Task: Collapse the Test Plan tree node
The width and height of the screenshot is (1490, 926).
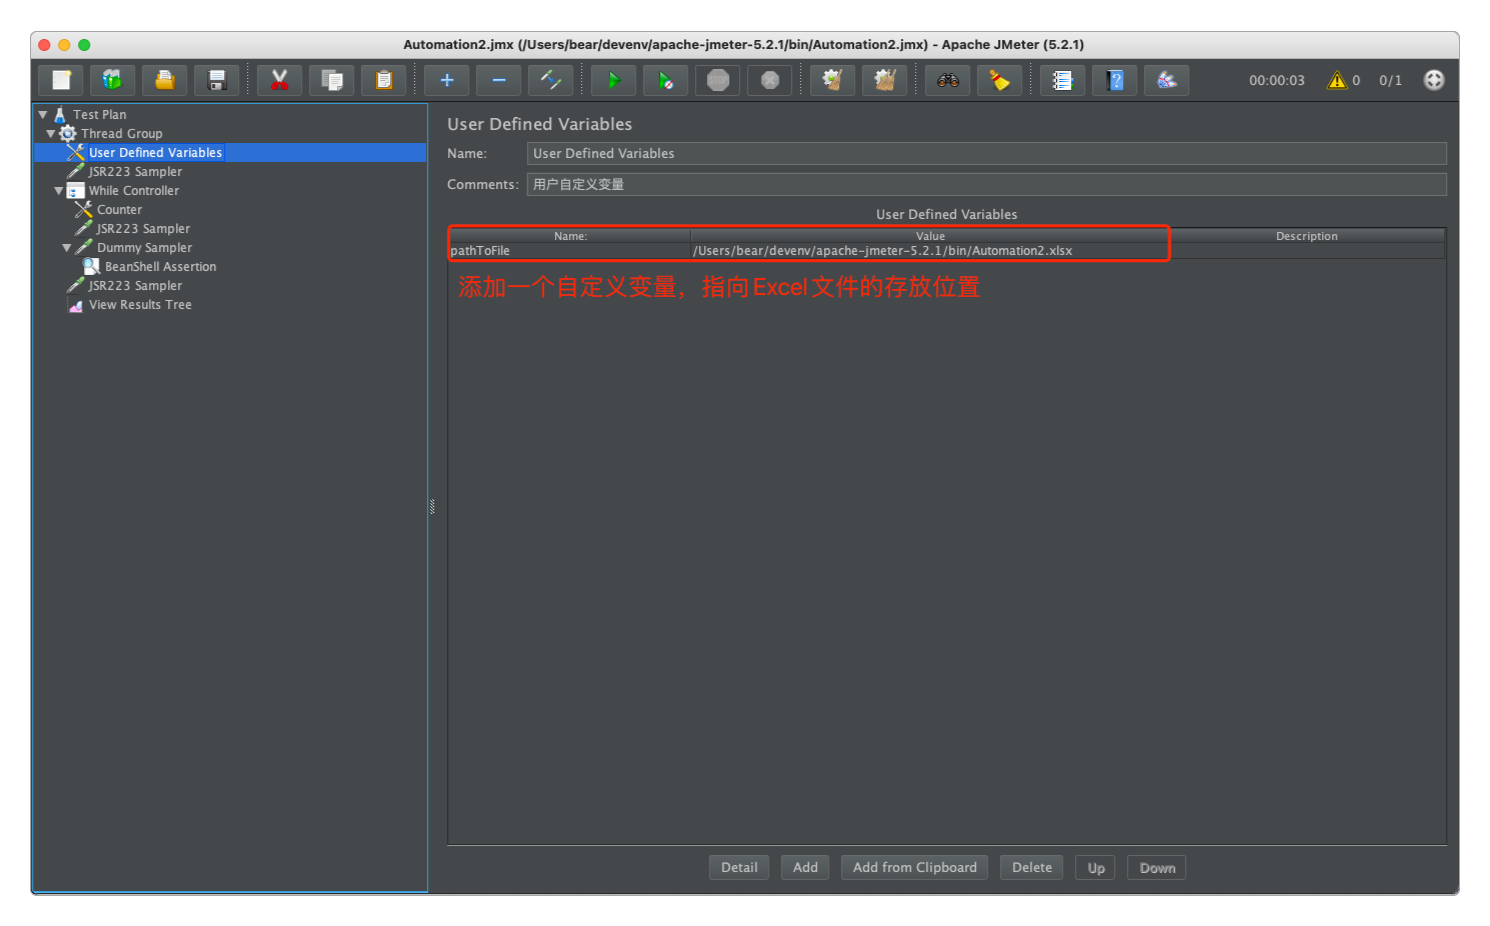Action: [x=43, y=115]
